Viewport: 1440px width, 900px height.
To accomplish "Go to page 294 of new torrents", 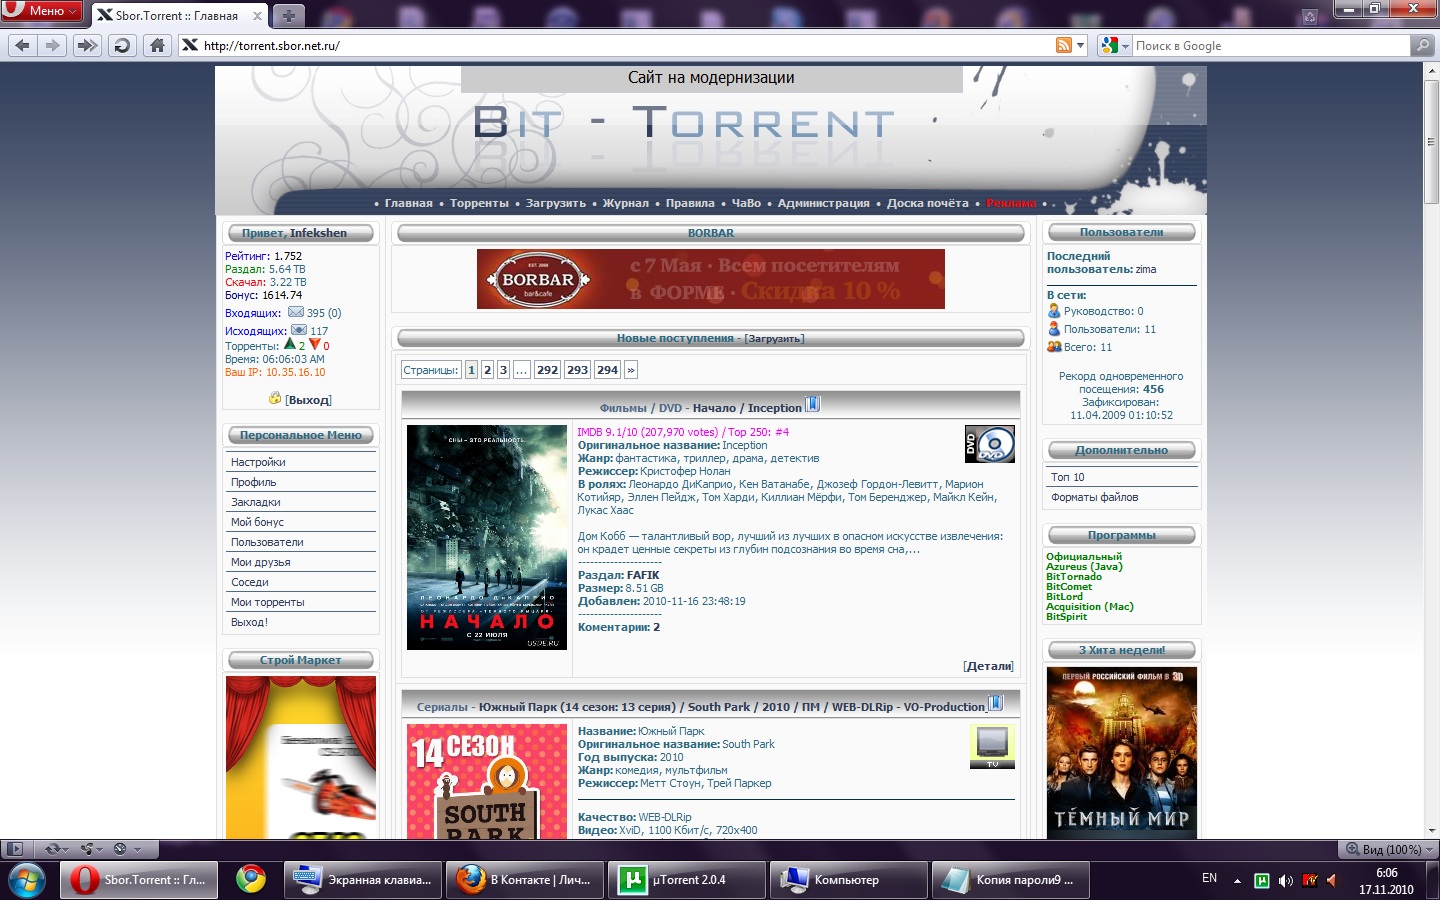I will click(607, 370).
